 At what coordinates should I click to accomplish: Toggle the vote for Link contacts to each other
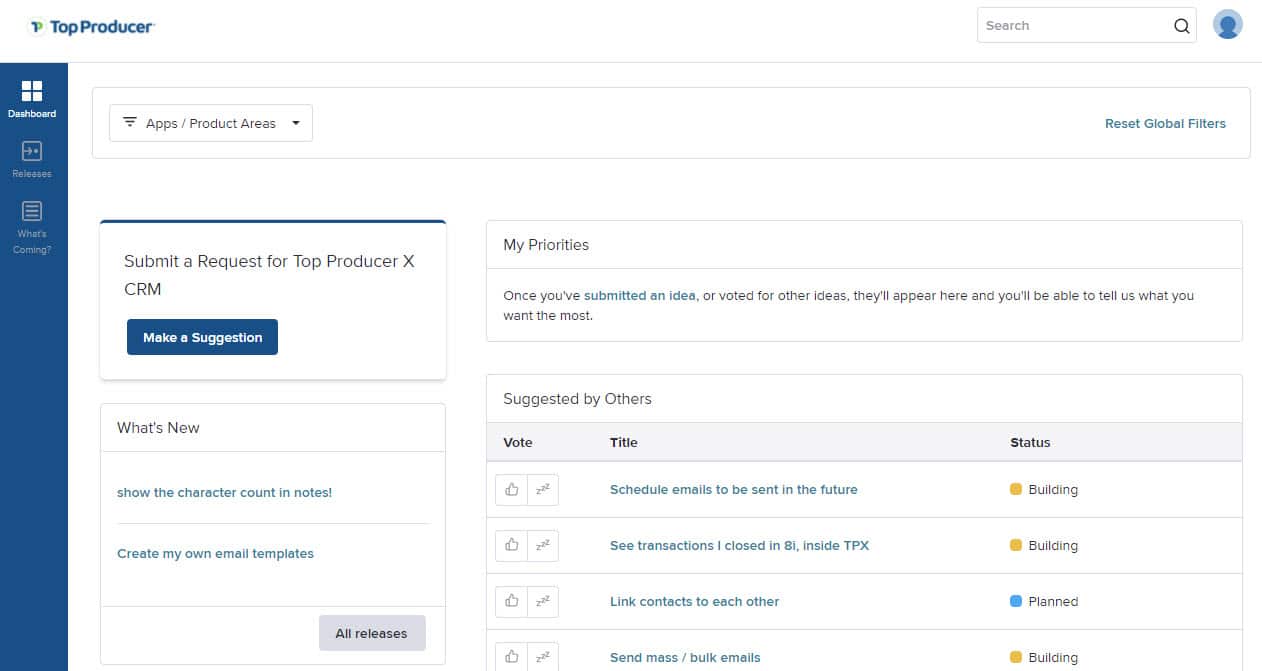(511, 601)
